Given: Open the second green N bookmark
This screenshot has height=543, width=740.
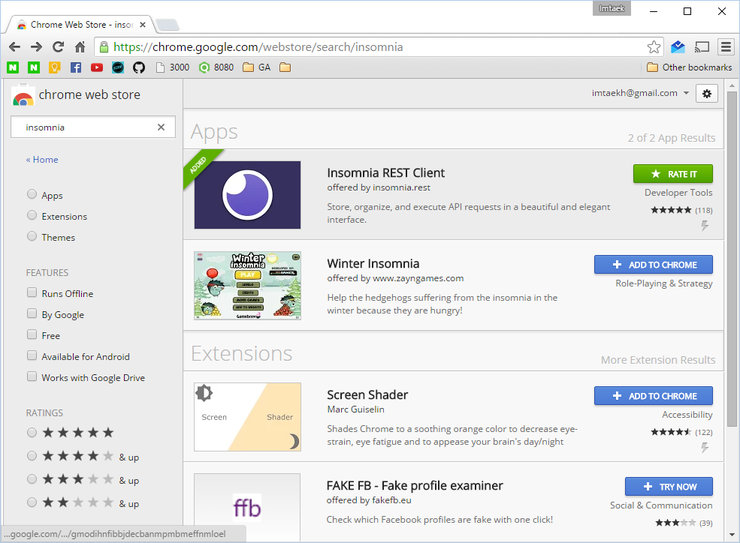Looking at the screenshot, I should tap(34, 67).
